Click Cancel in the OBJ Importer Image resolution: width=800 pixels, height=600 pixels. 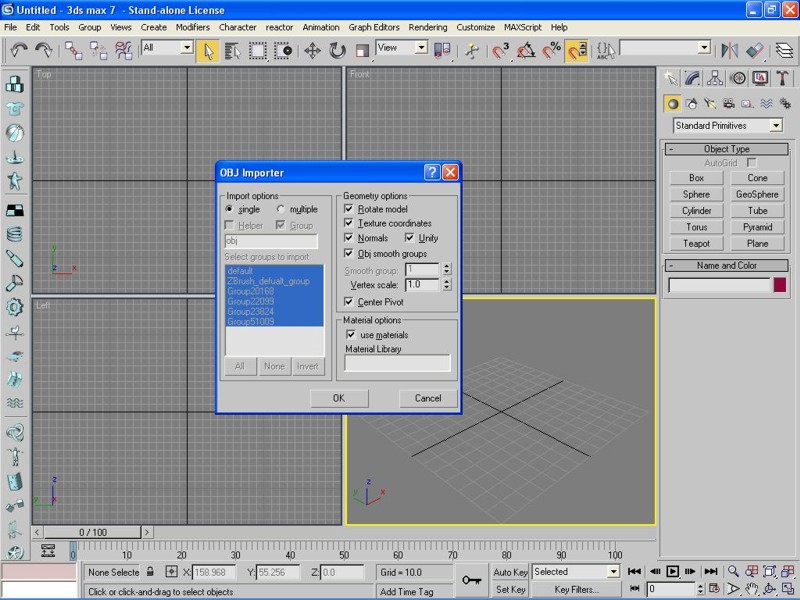(428, 398)
